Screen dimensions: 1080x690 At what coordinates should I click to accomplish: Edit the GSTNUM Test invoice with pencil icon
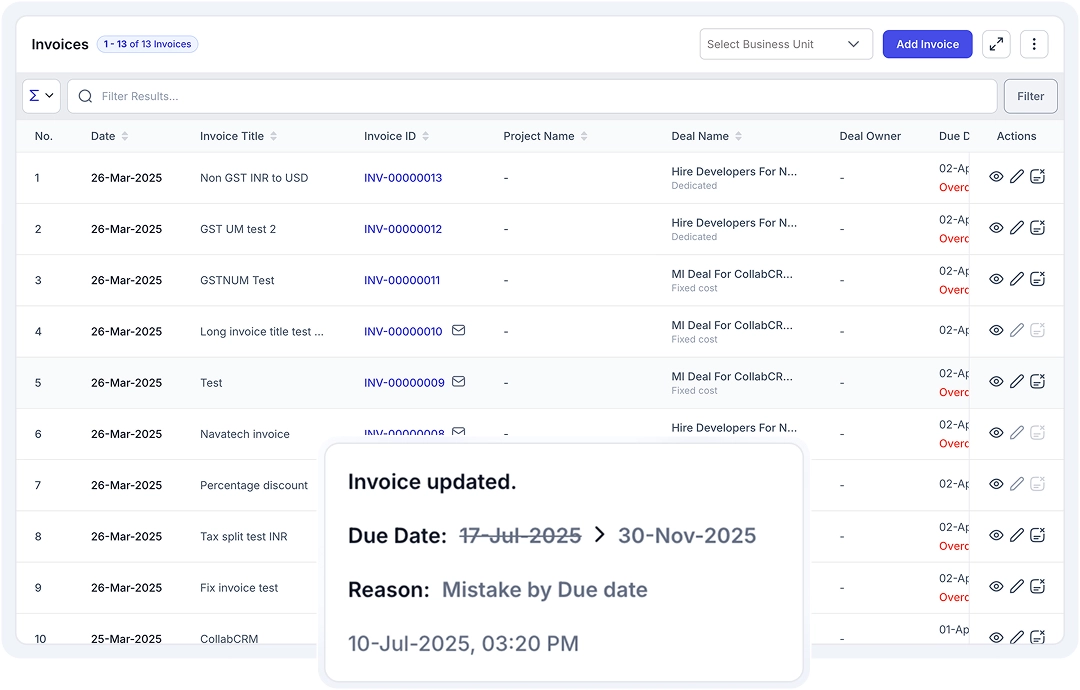pos(1017,279)
